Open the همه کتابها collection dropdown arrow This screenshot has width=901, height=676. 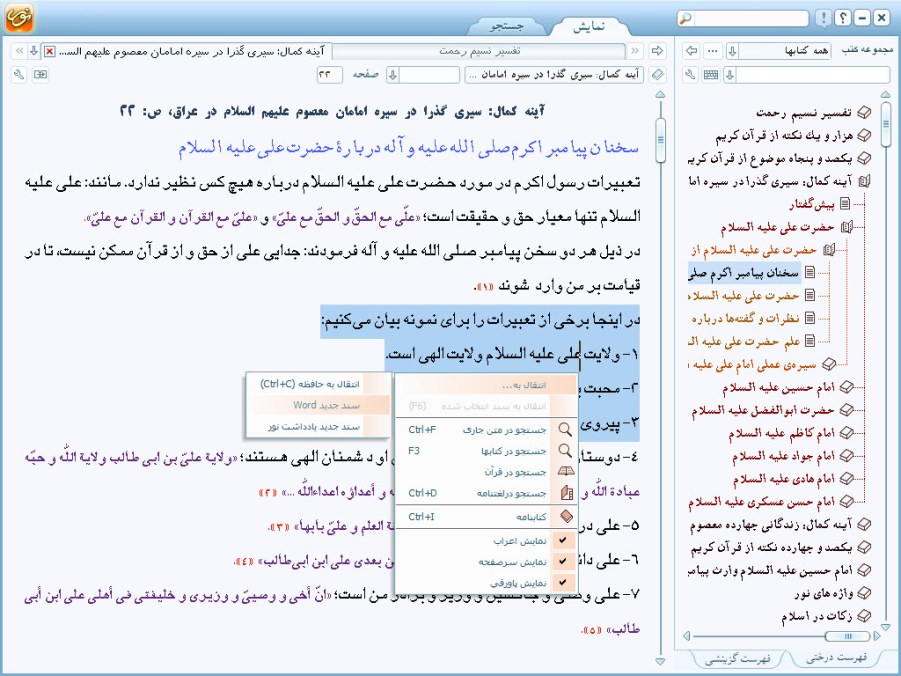[732, 51]
